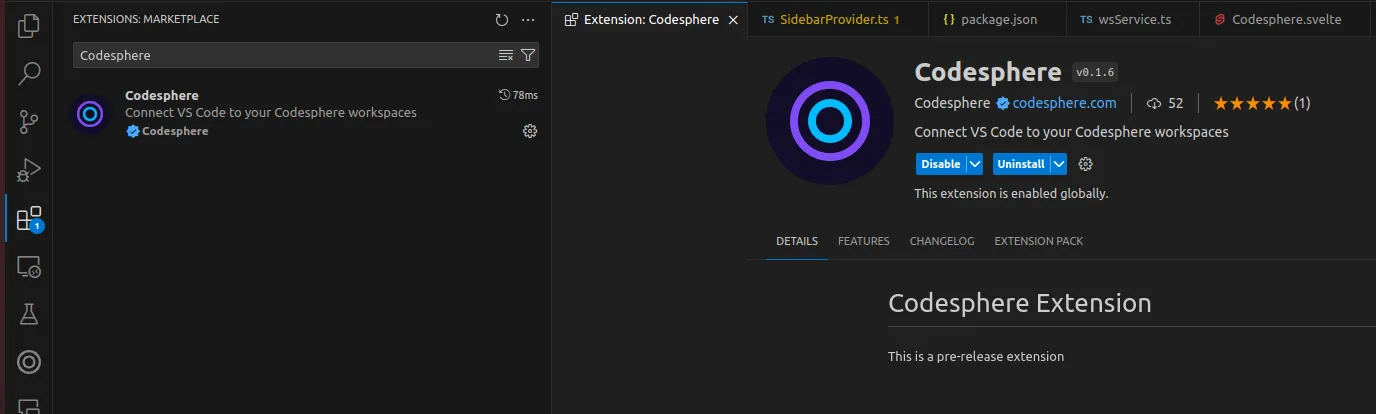Viewport: 1376px width, 414px height.
Task: Click the Codesphere search input field
Action: (x=285, y=55)
